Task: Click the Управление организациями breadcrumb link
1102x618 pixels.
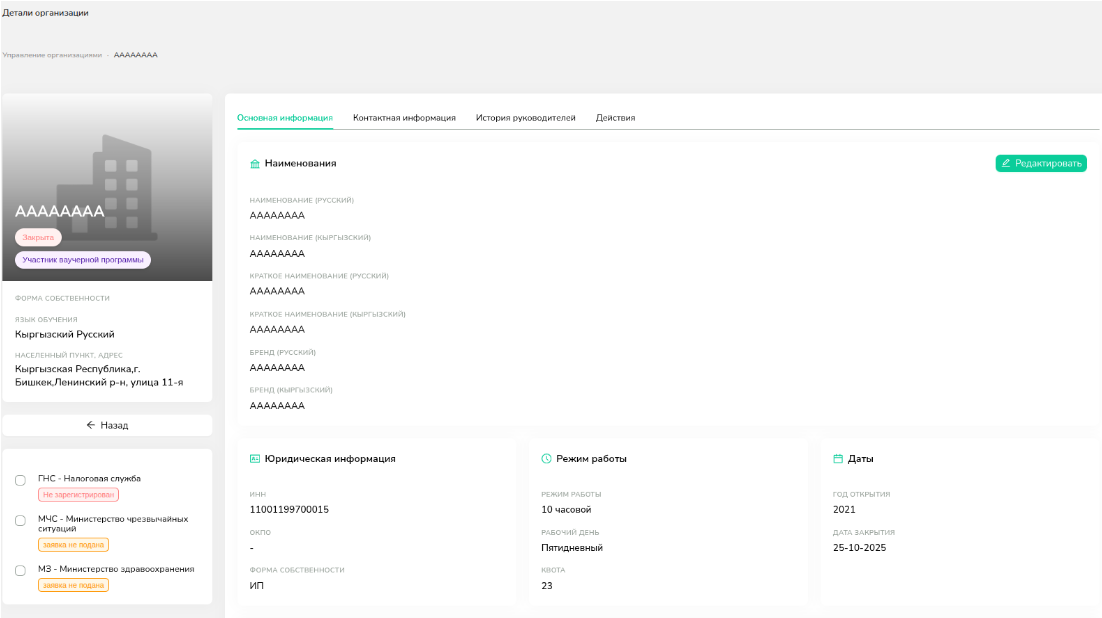Action: pyautogui.click(x=52, y=55)
